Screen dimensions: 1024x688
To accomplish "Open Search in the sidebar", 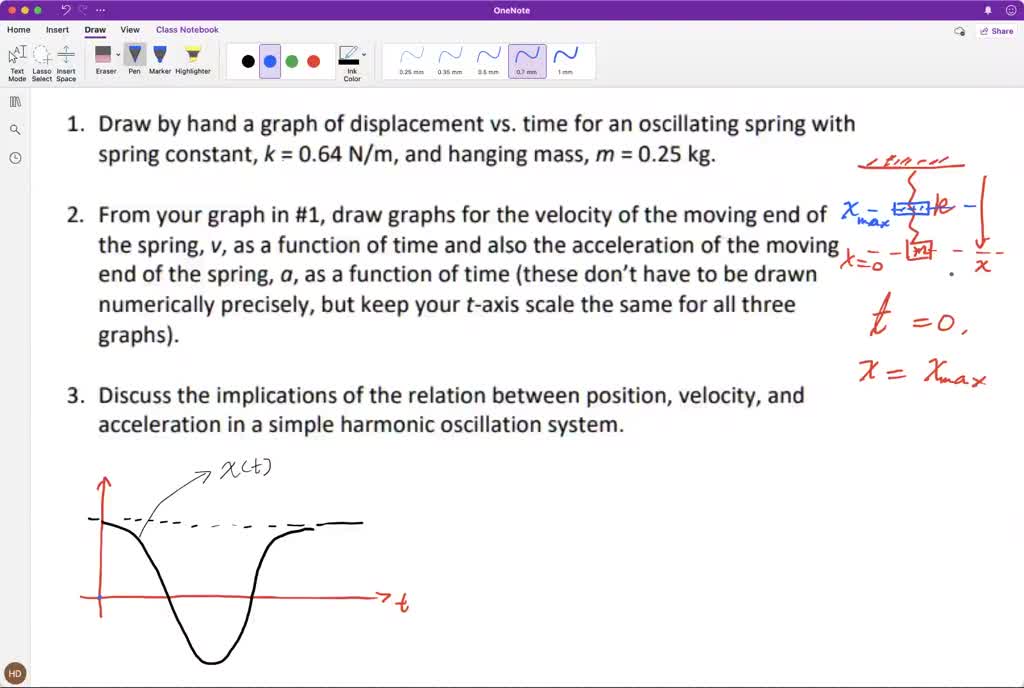I will 15,129.
